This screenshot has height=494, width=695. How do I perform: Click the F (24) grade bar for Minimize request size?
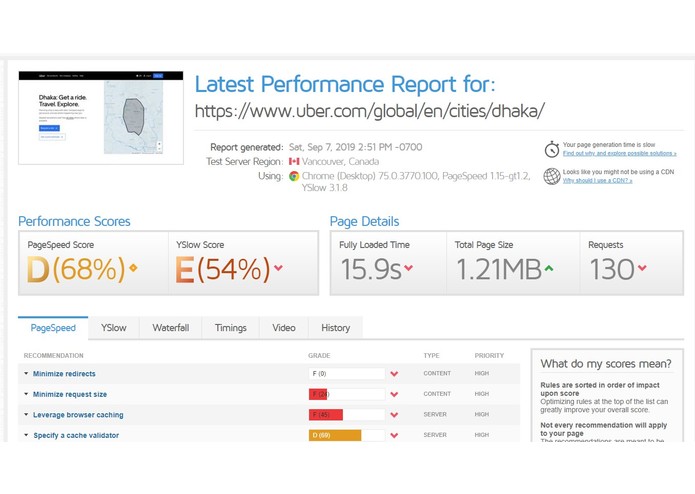[x=347, y=394]
